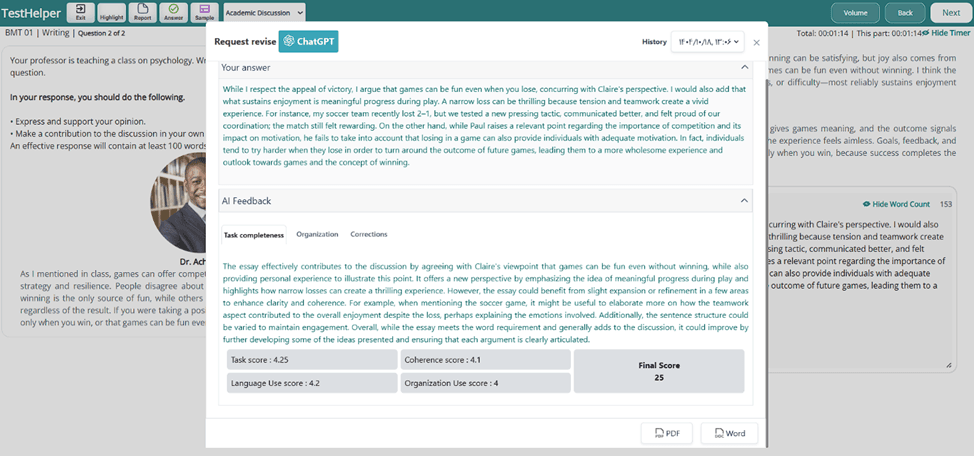Request revision with ChatGPT button
This screenshot has height=456, width=974.
pos(308,42)
